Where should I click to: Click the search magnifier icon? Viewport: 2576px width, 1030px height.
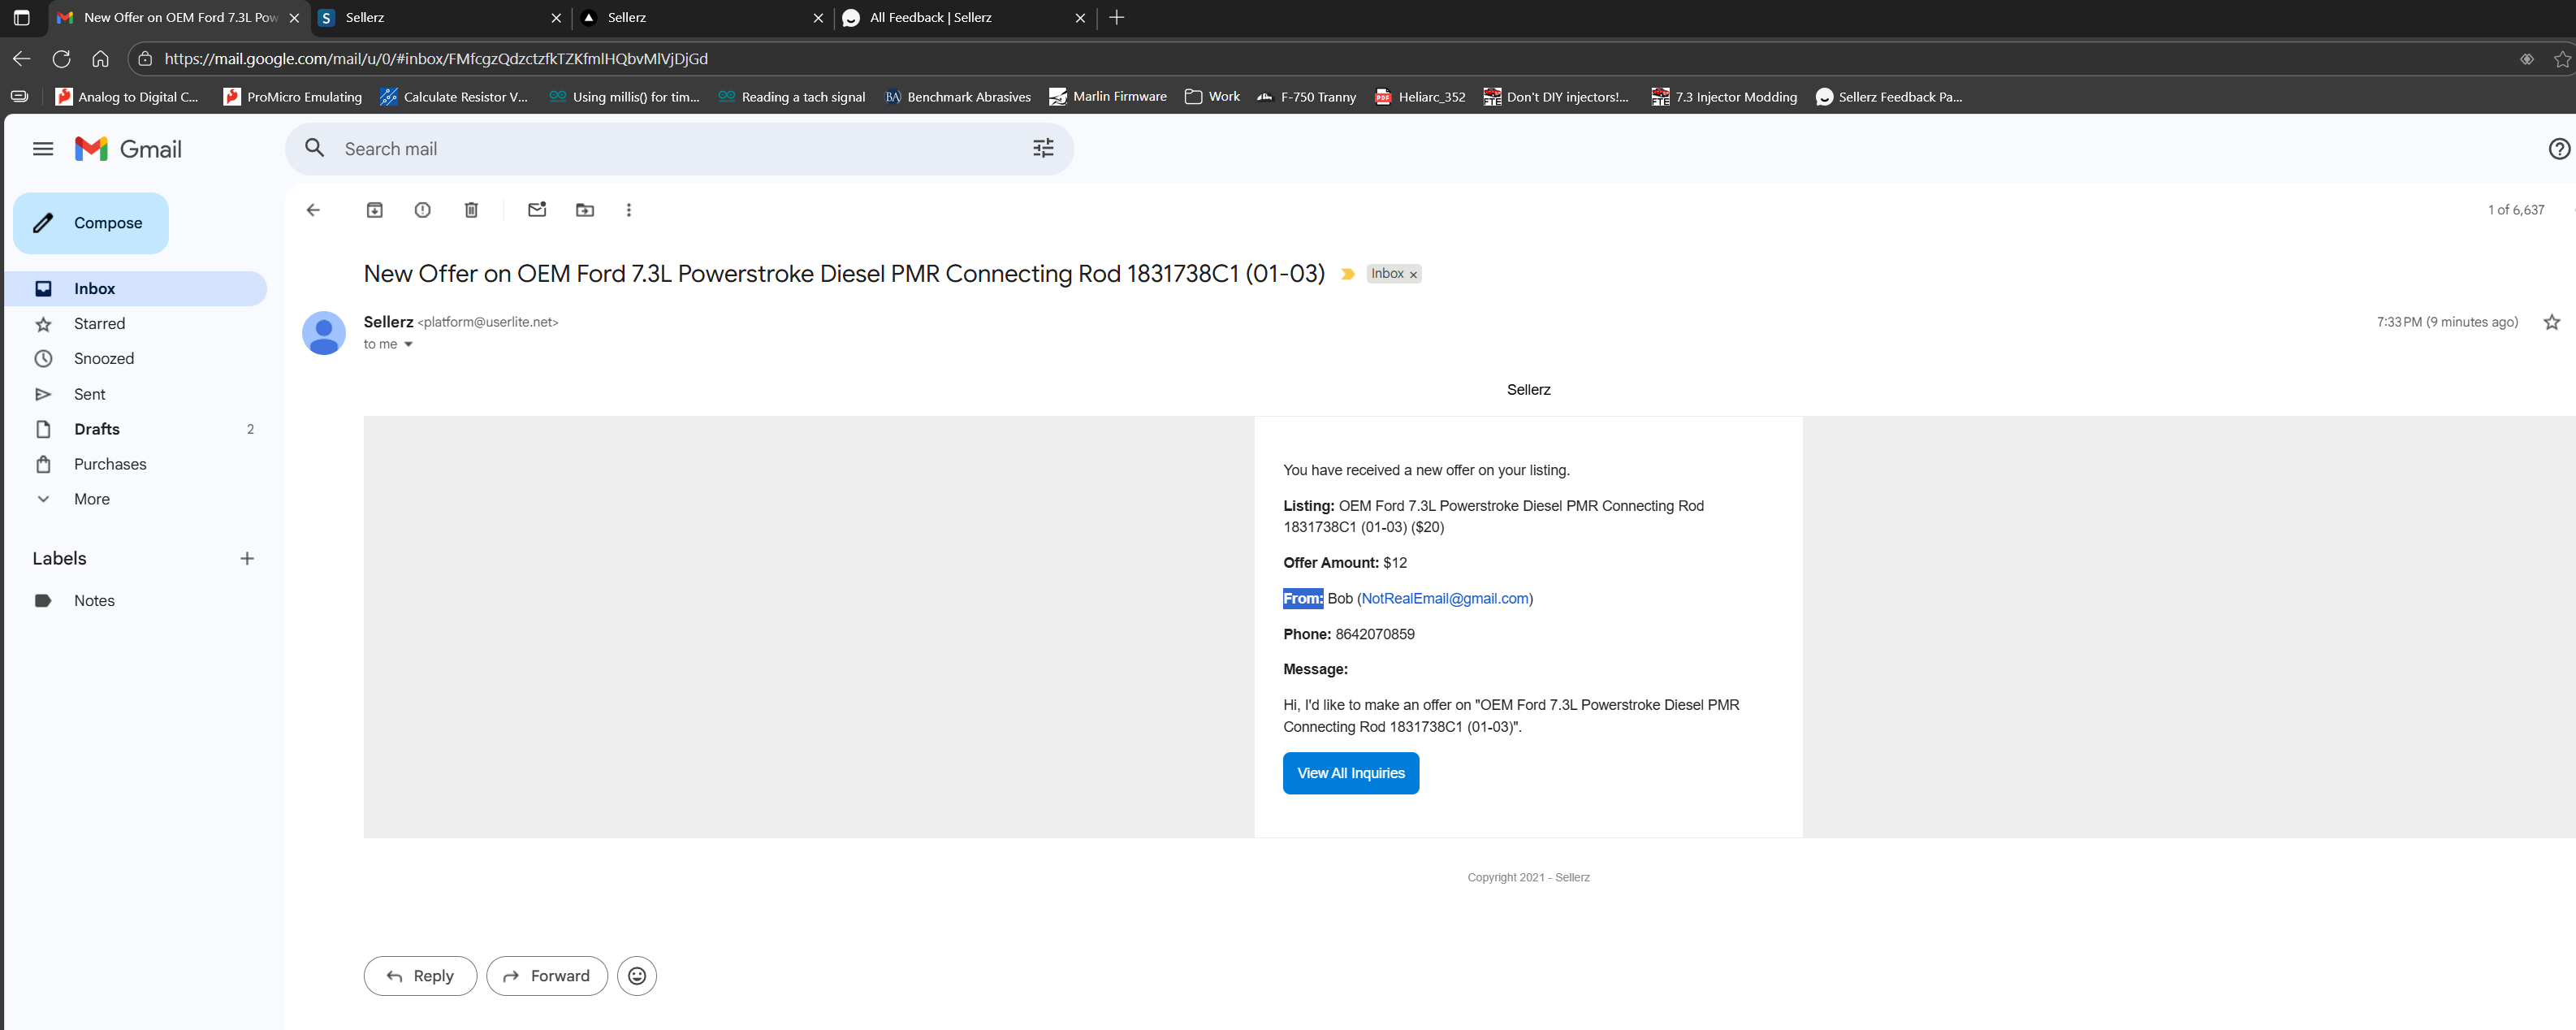pyautogui.click(x=314, y=148)
